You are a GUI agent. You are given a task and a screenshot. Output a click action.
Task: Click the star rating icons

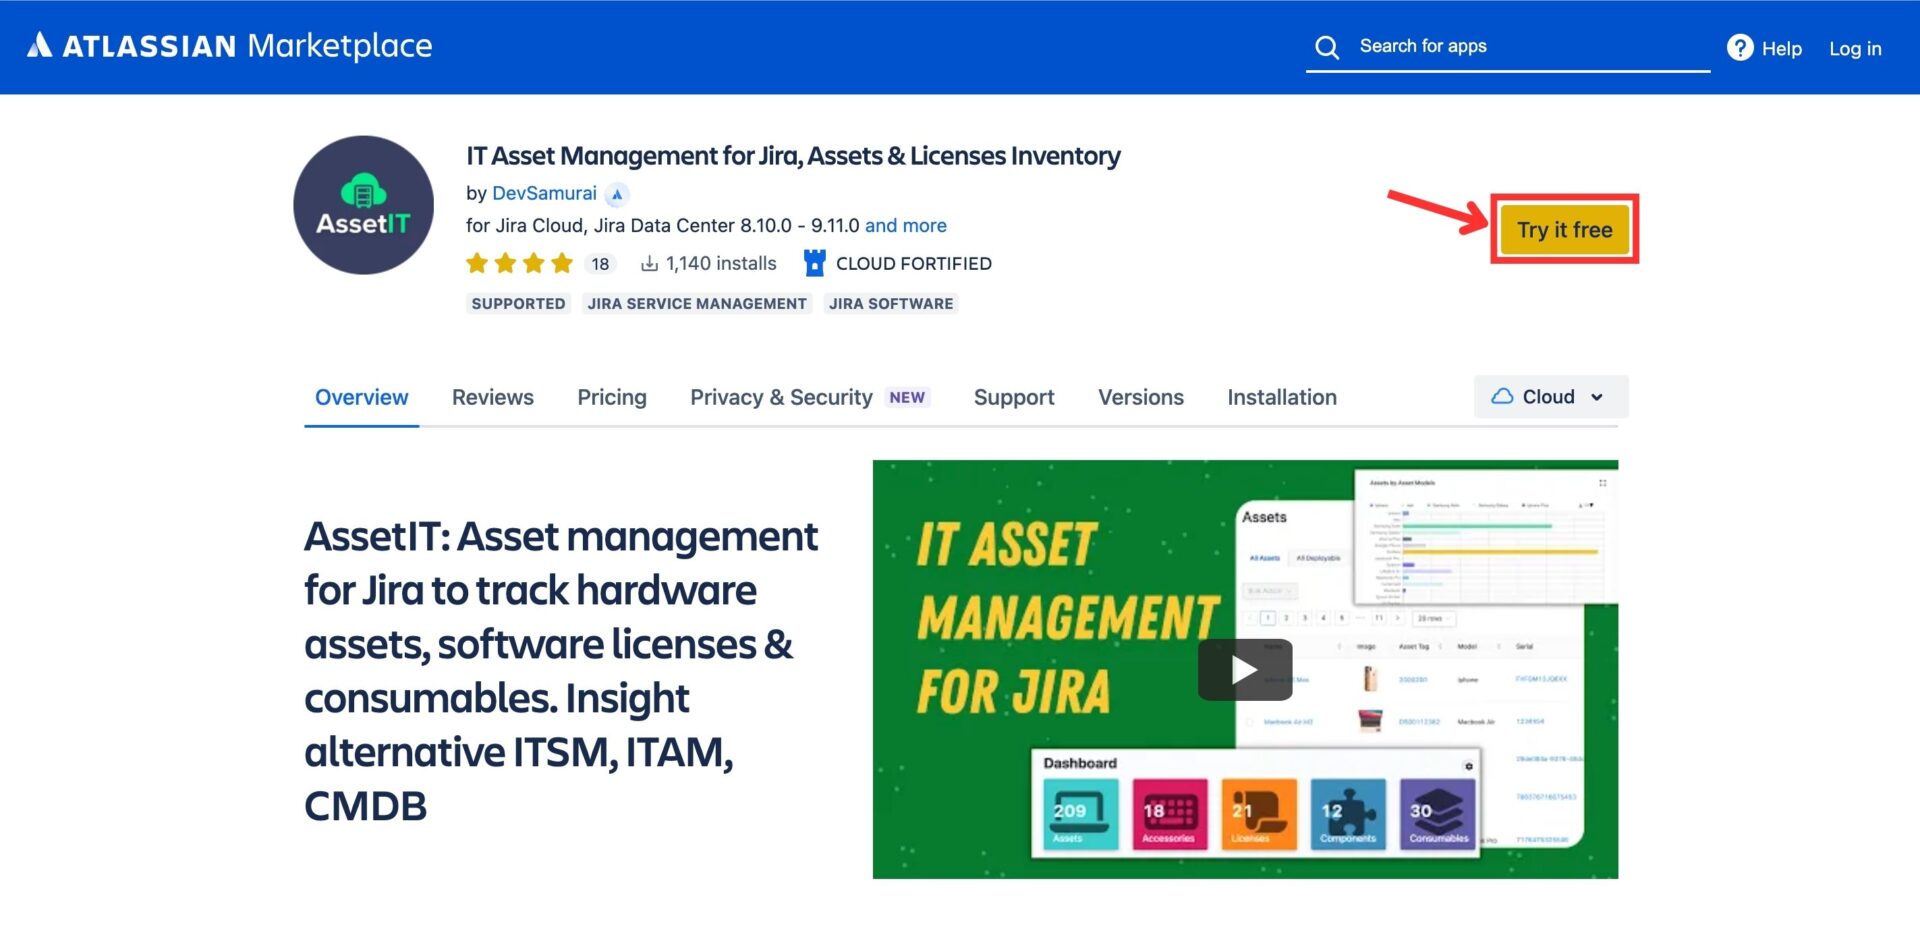(519, 263)
